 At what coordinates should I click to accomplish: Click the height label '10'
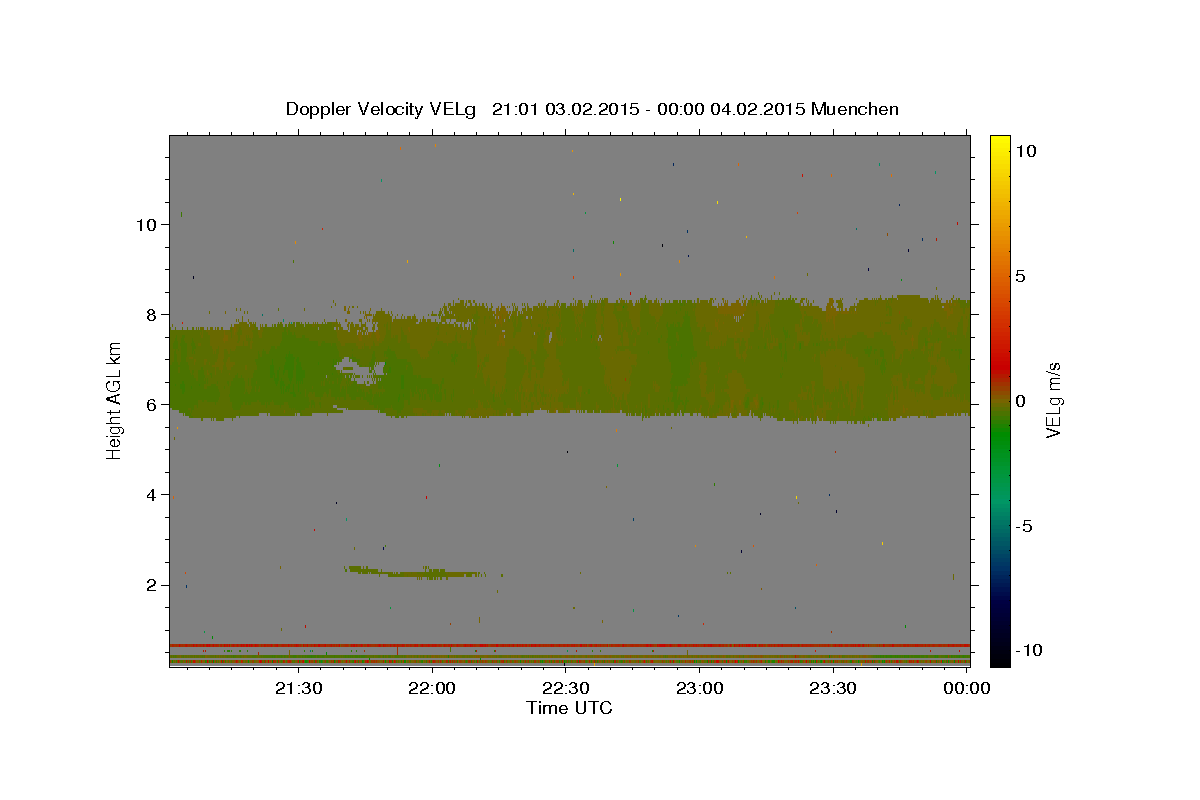pyautogui.click(x=145, y=224)
